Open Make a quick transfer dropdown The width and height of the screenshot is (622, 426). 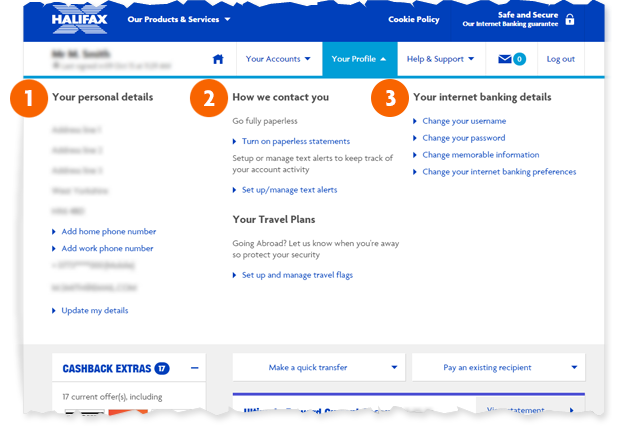pos(319,367)
